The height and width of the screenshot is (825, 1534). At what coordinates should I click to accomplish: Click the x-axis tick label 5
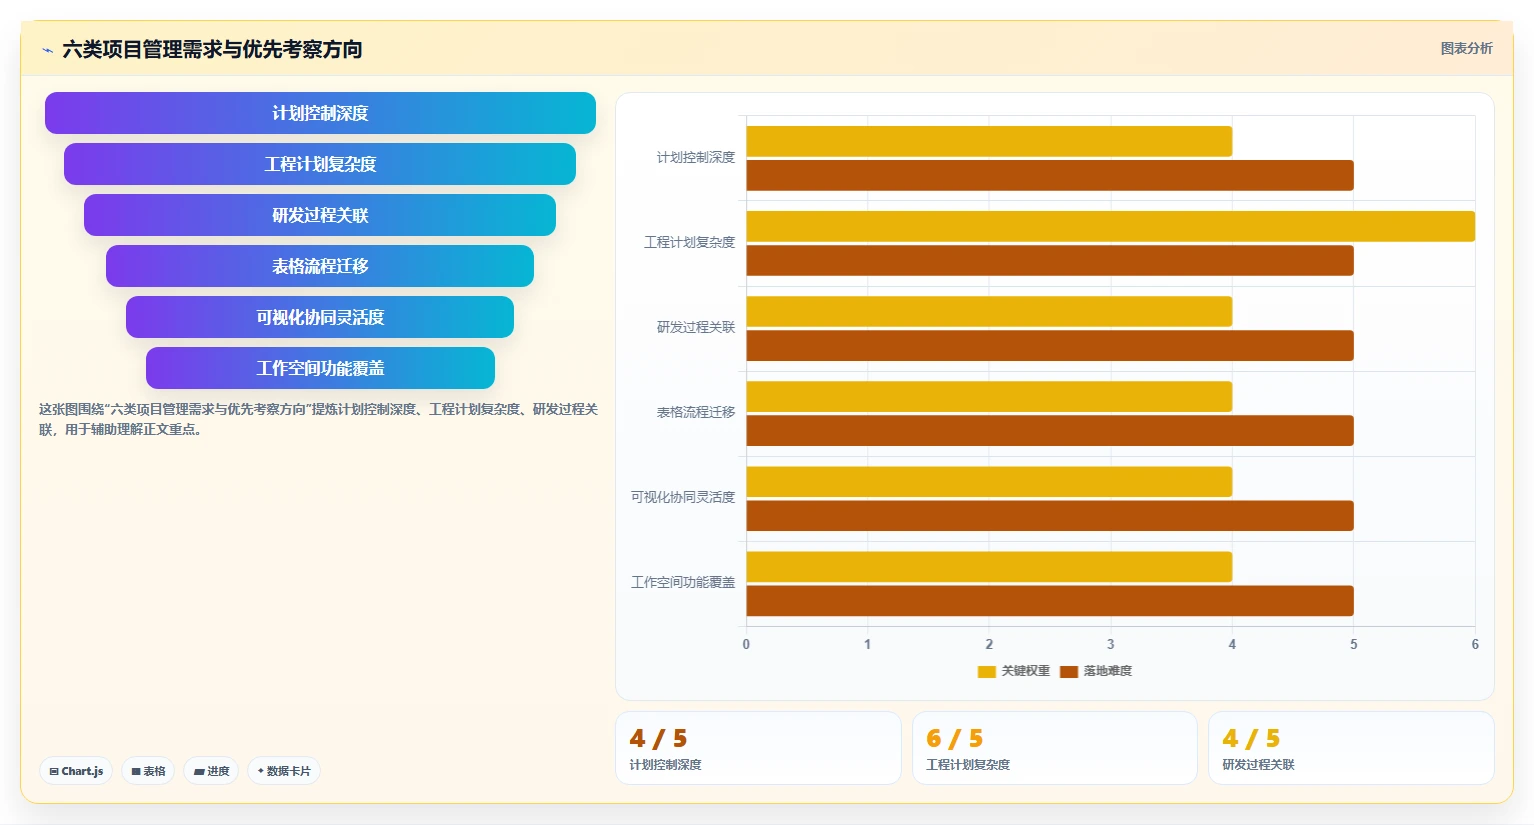click(x=1353, y=644)
